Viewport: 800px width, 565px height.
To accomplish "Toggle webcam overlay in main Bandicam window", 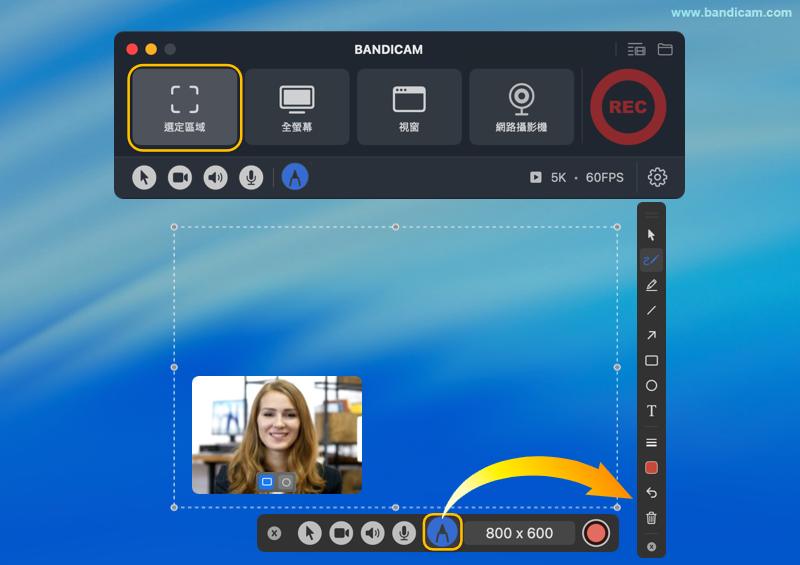I will tap(180, 177).
